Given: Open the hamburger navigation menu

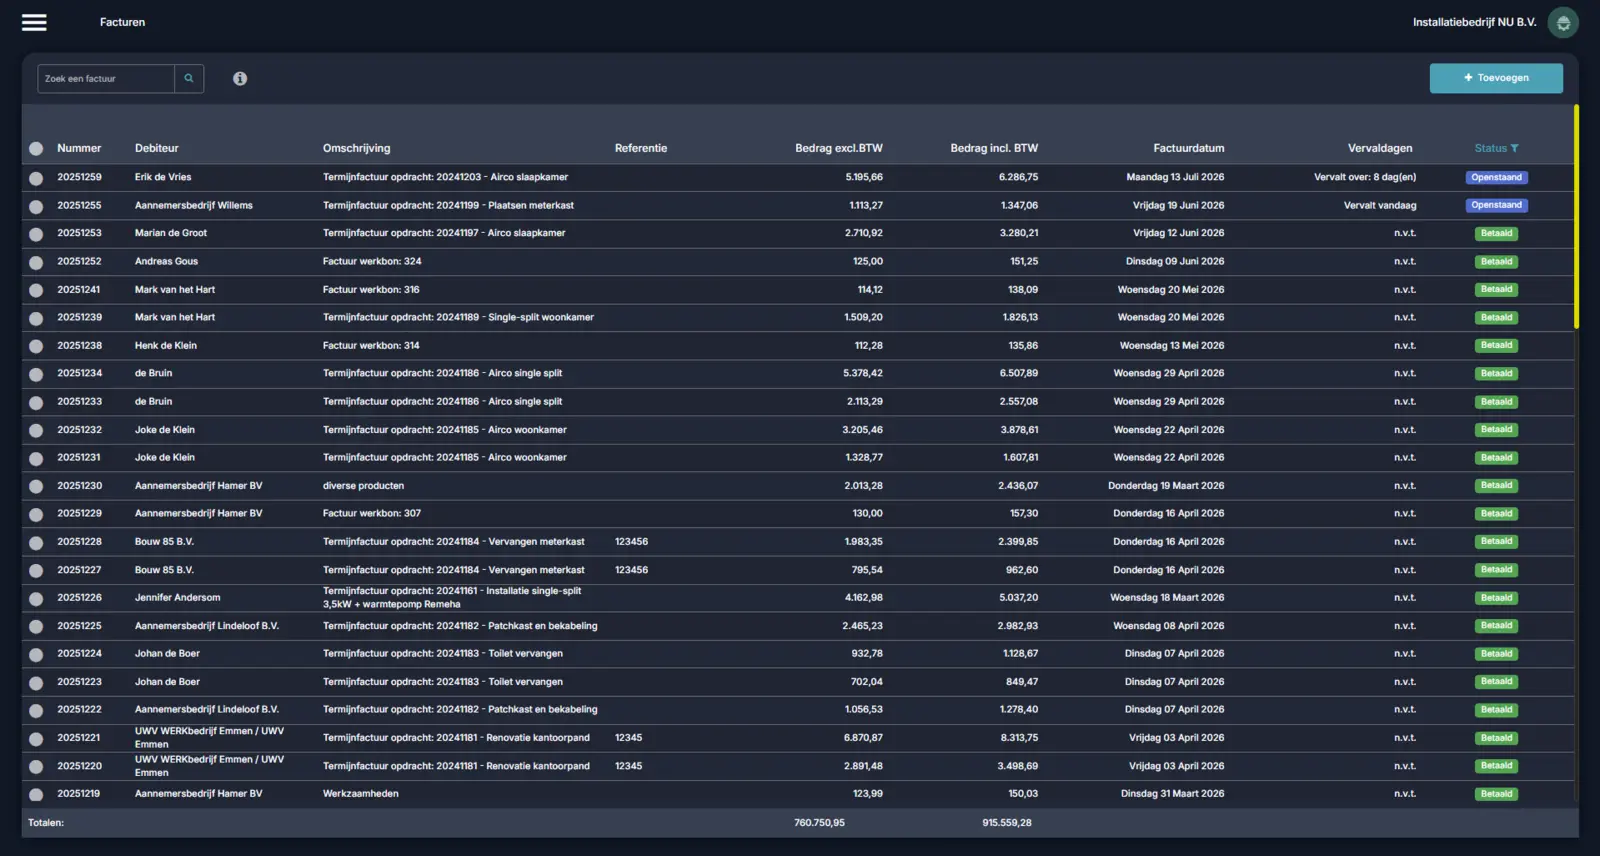Looking at the screenshot, I should point(34,22).
